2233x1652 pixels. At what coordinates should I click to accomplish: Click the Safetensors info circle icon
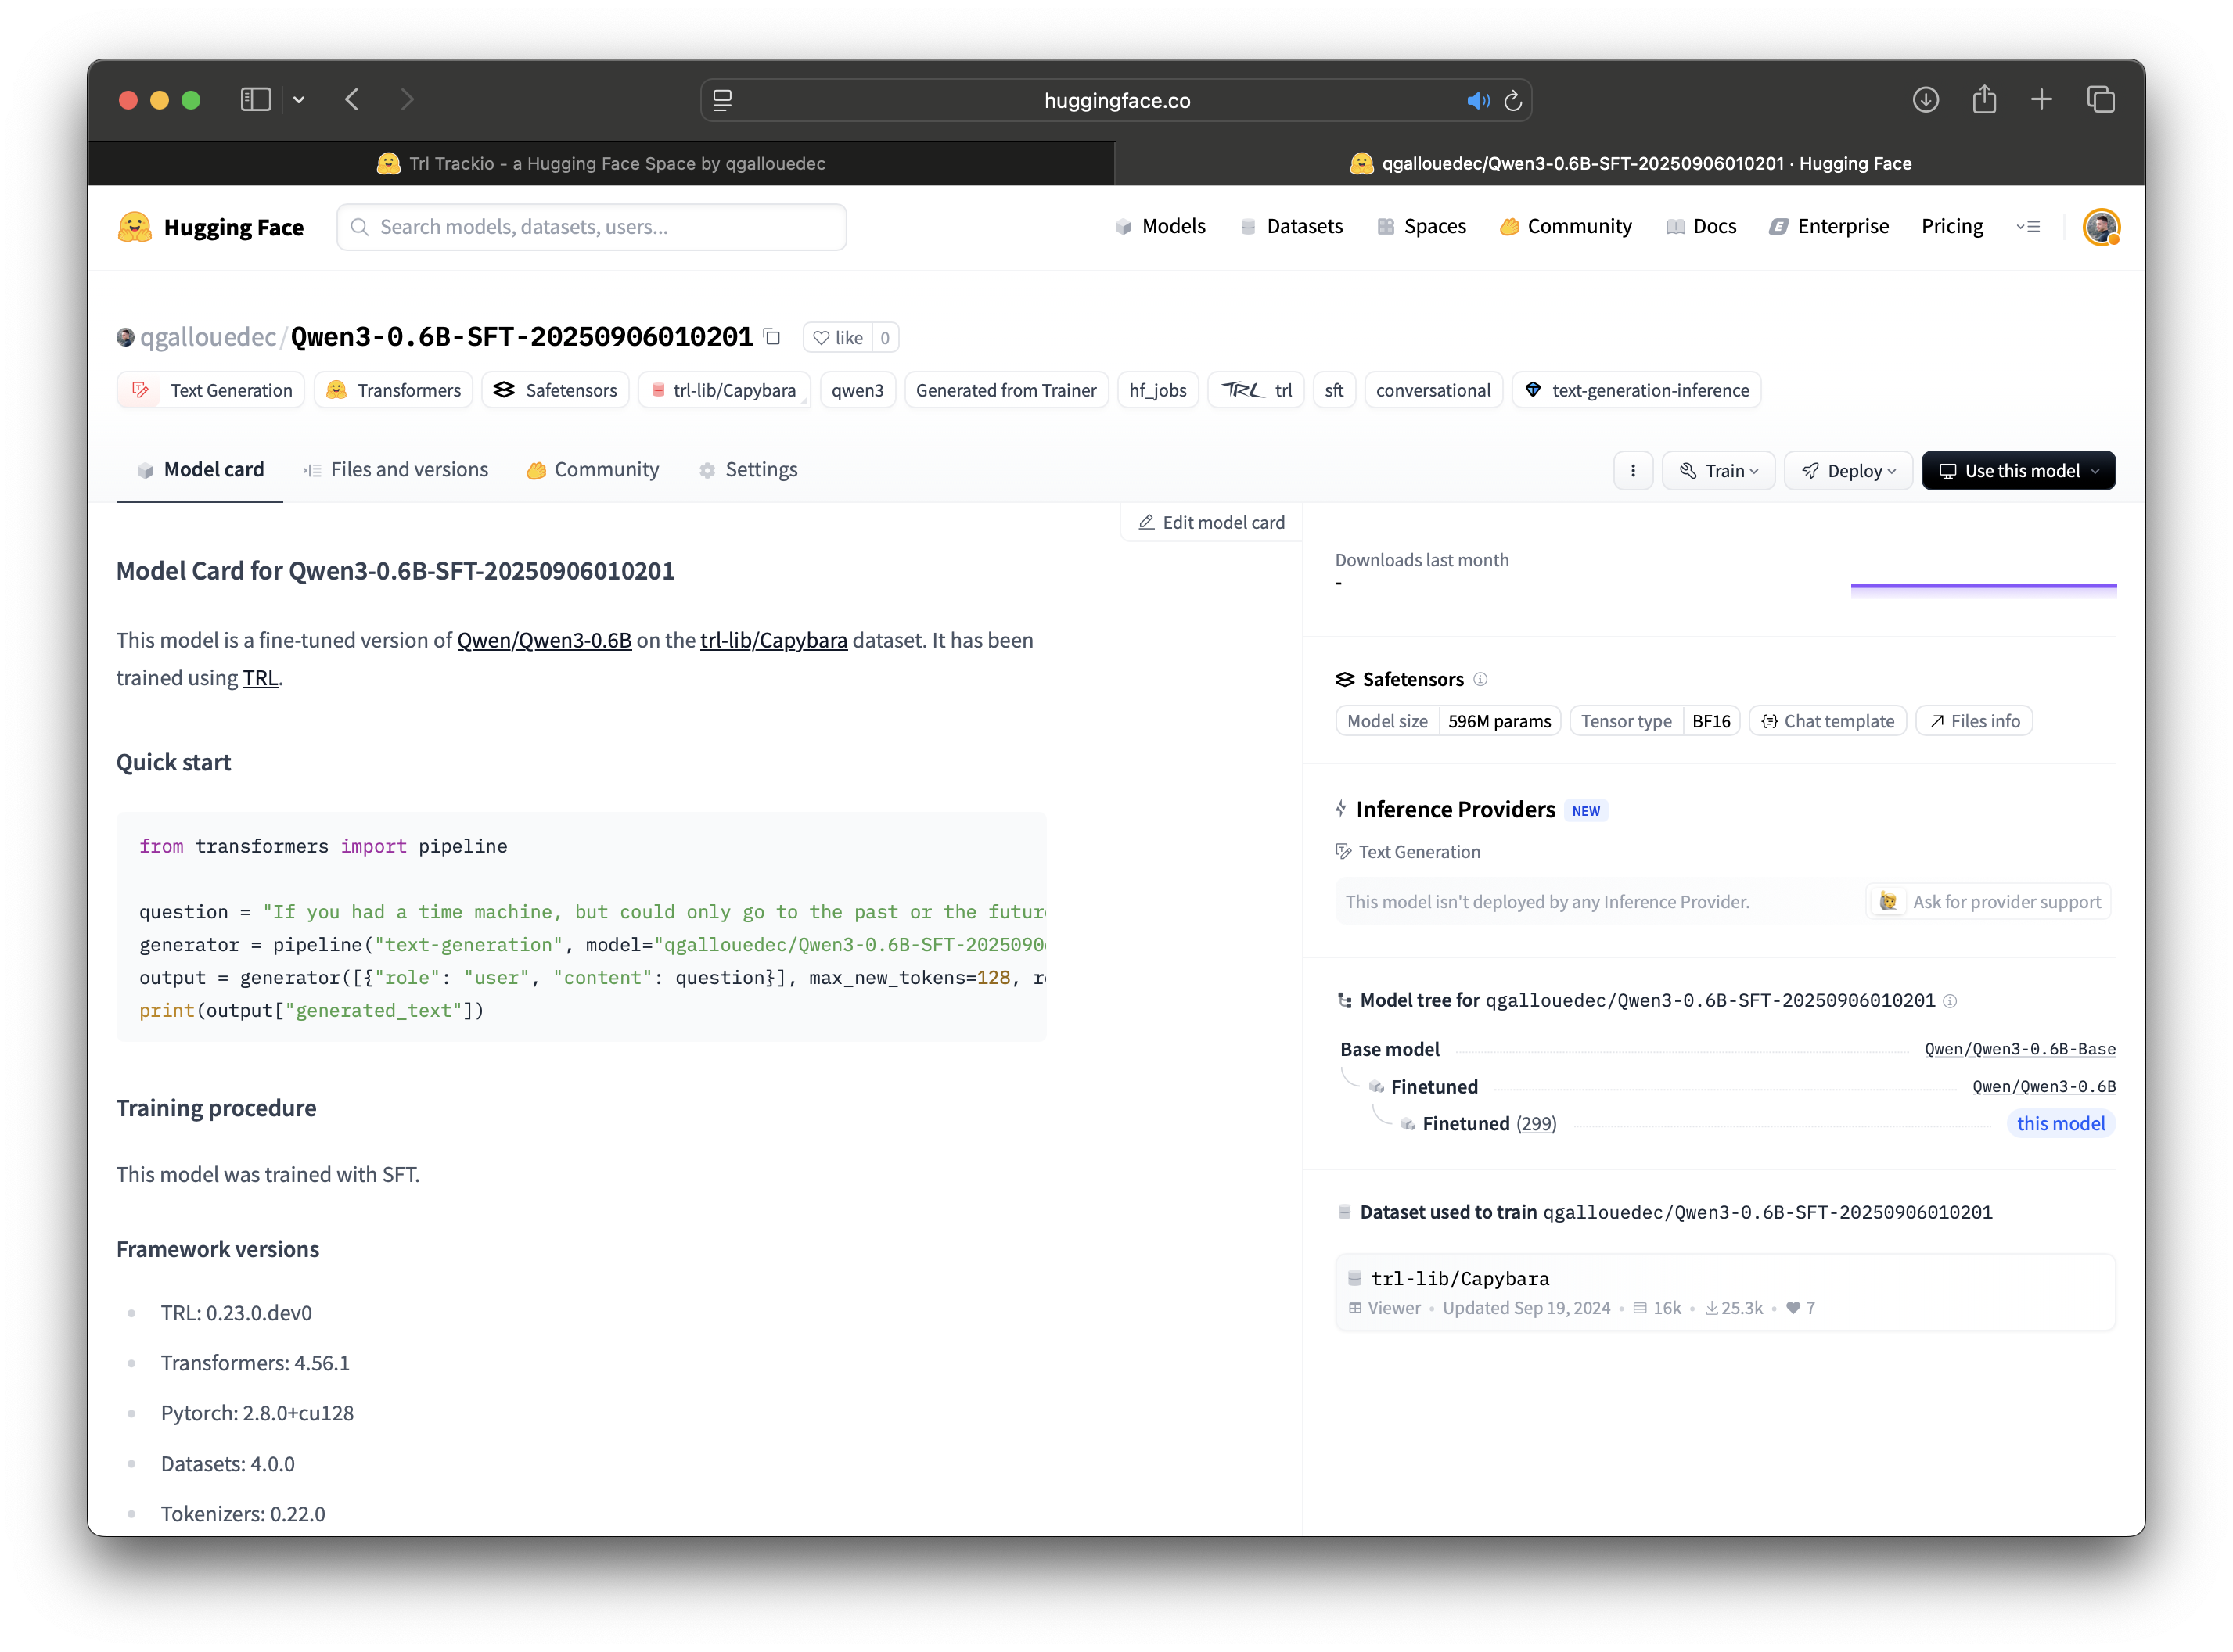click(1480, 679)
